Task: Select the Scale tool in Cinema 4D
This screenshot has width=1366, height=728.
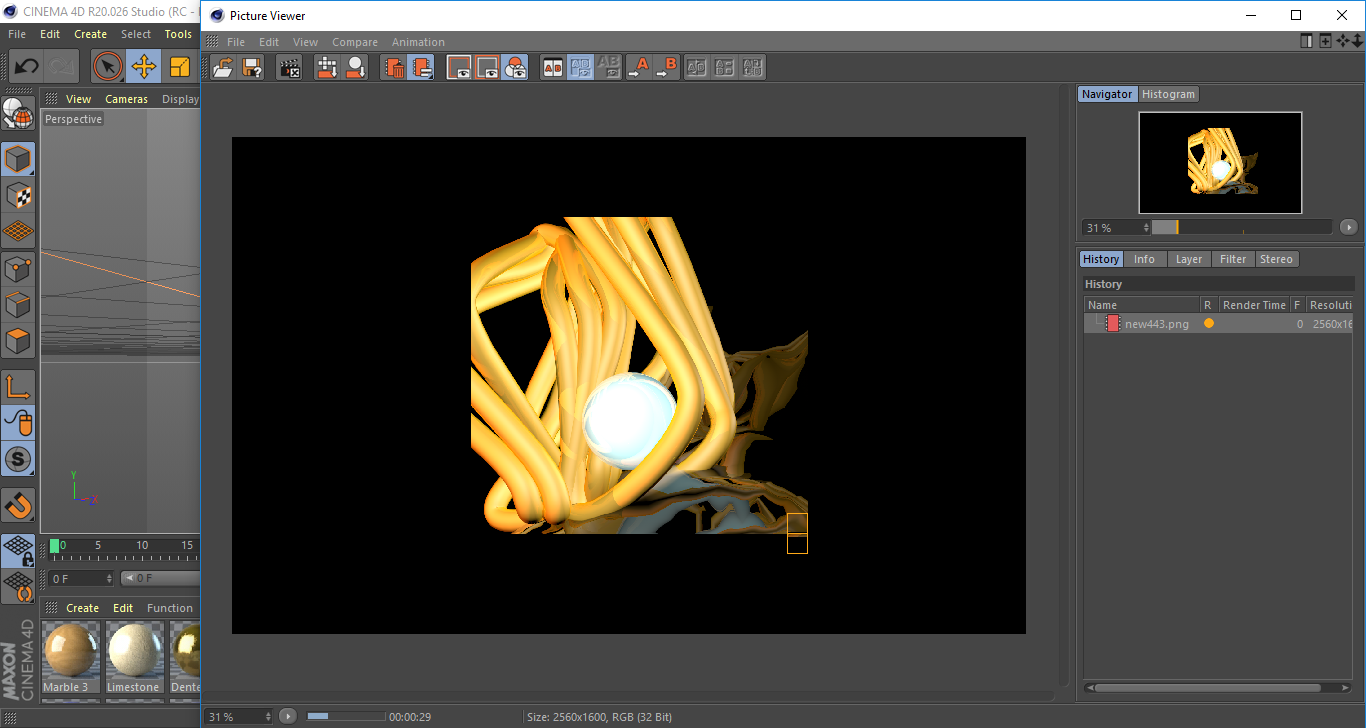Action: [180, 67]
